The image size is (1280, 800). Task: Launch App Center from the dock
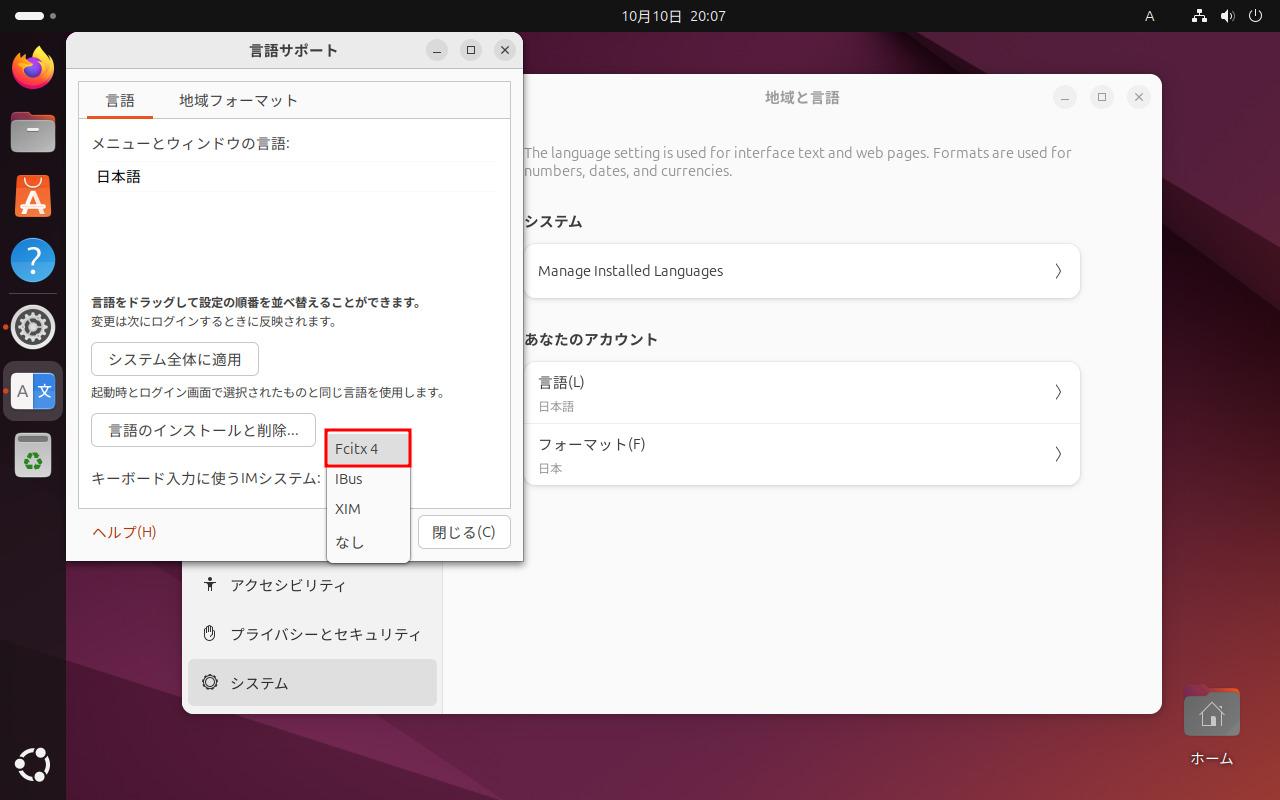(x=32, y=196)
